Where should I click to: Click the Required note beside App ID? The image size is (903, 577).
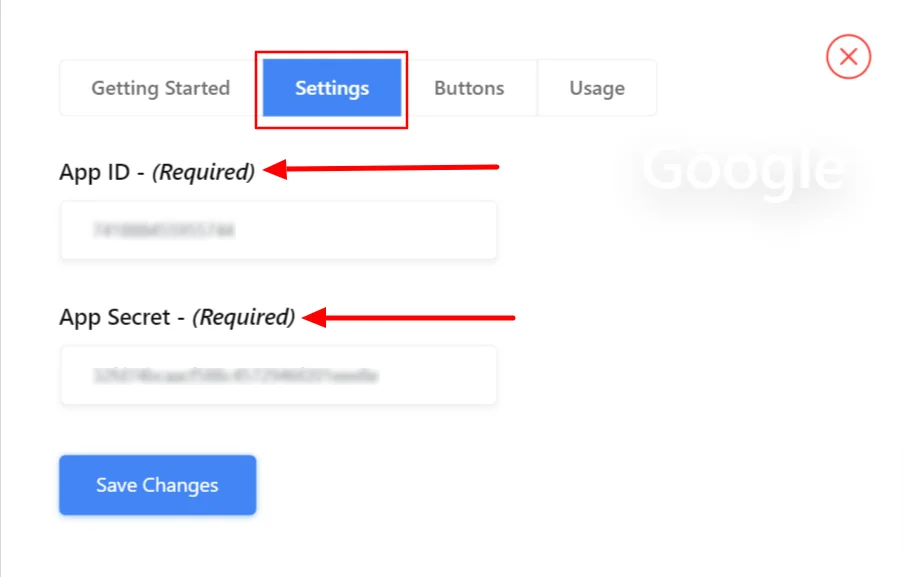(x=203, y=172)
